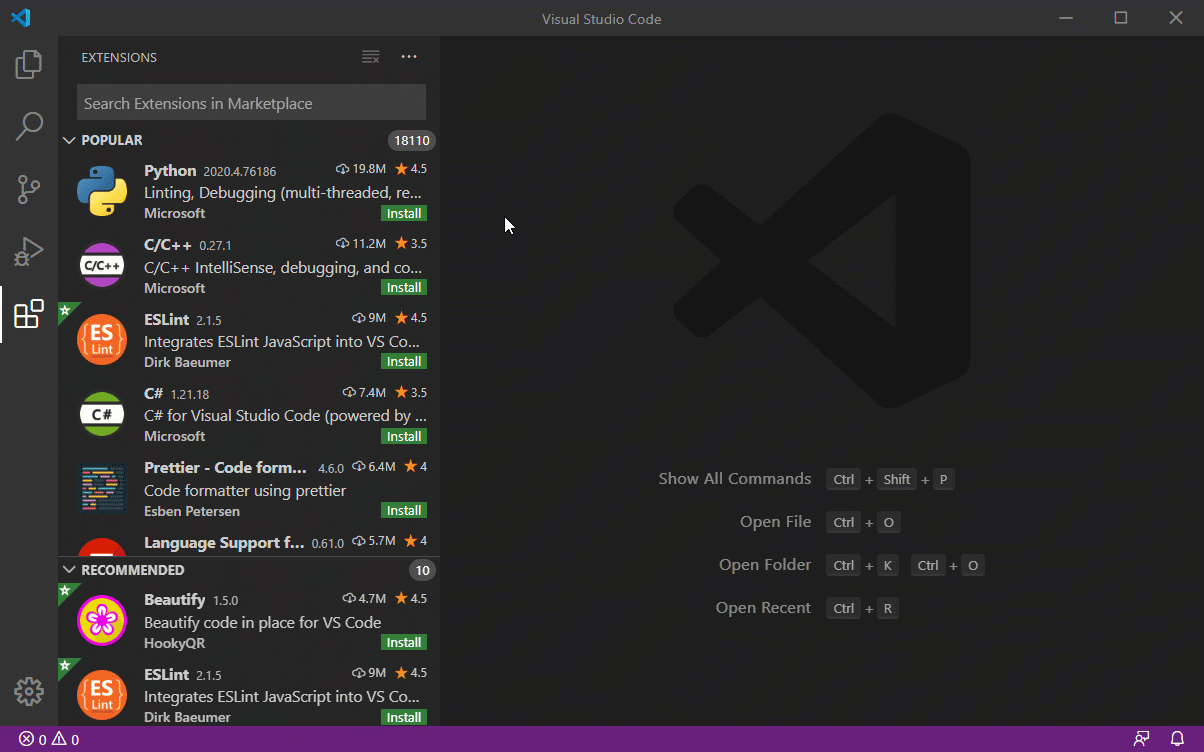Install the Python extension
Screen dimensions: 1204x752
click(x=403, y=213)
